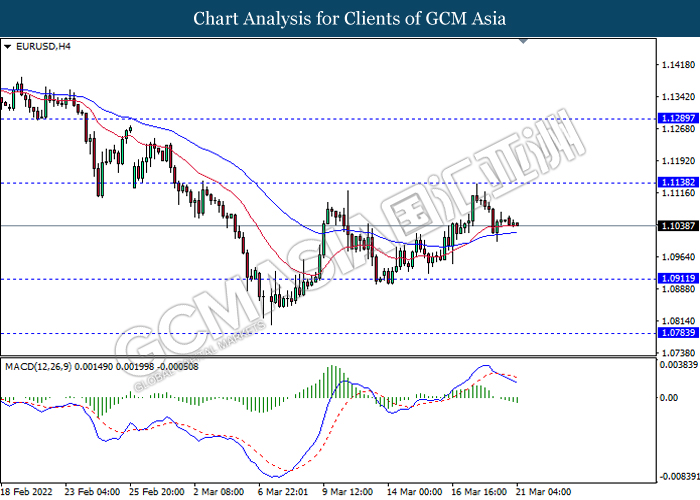The height and width of the screenshot is (500, 700).
Task: Click the EURUSD,H4 symbol dropdown arrow
Action: [7, 46]
